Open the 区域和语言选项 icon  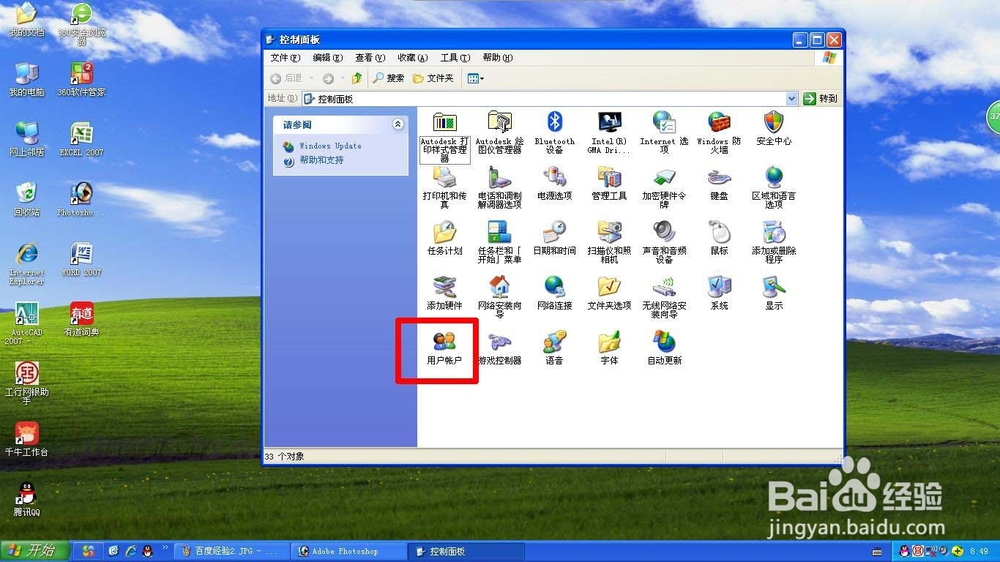(x=774, y=188)
